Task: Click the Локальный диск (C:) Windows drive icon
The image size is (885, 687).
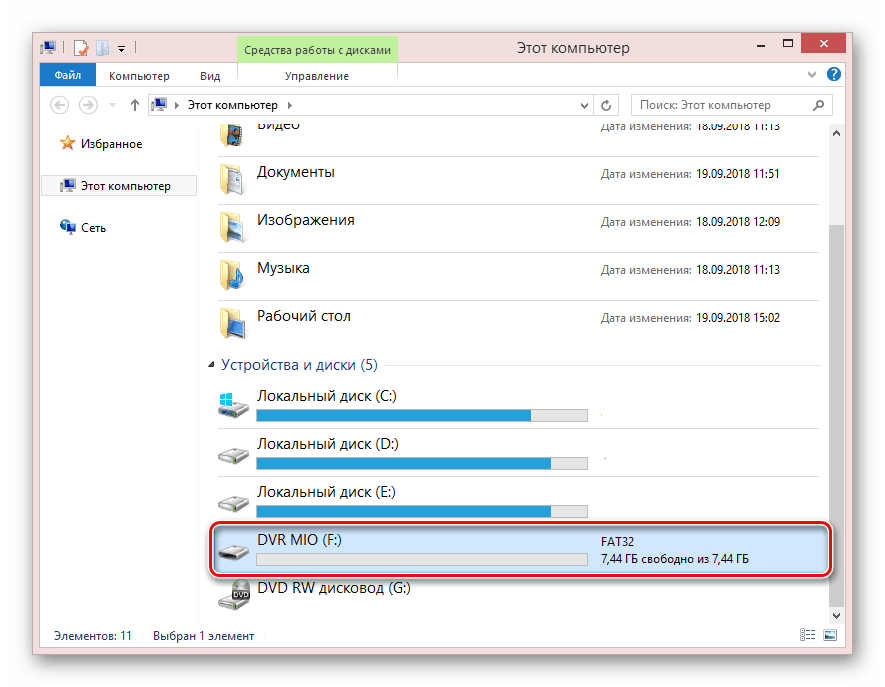Action: coord(233,405)
